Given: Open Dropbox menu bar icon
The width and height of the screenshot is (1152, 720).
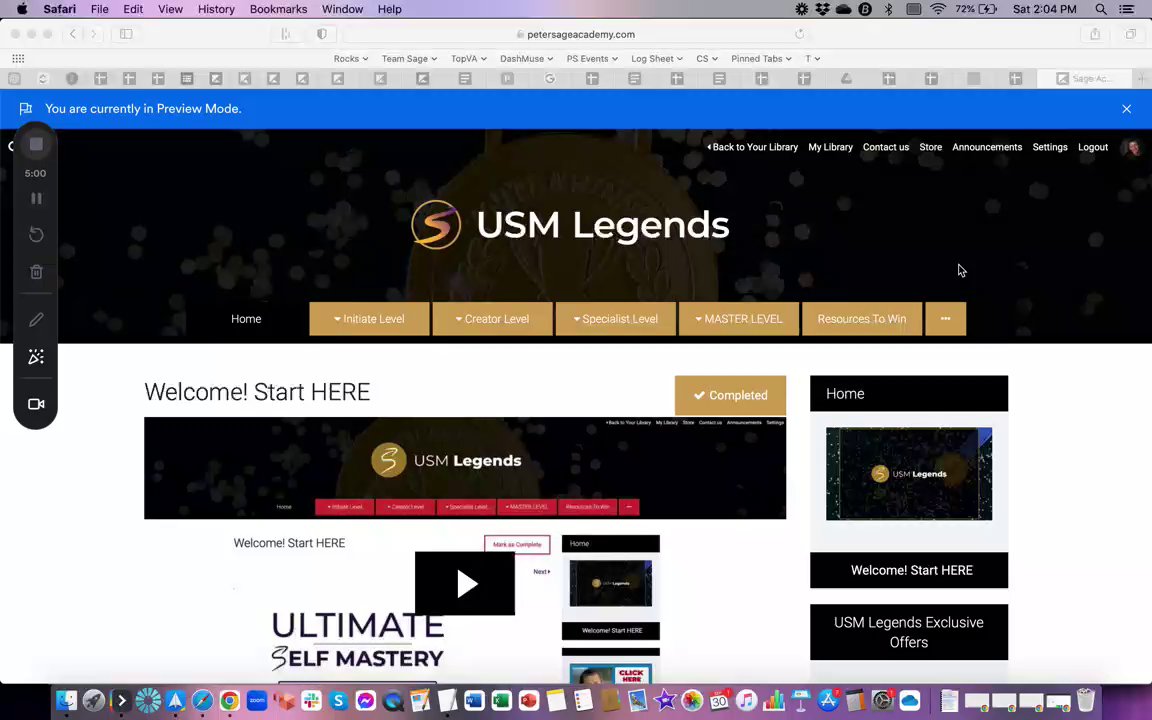Looking at the screenshot, I should [x=822, y=9].
